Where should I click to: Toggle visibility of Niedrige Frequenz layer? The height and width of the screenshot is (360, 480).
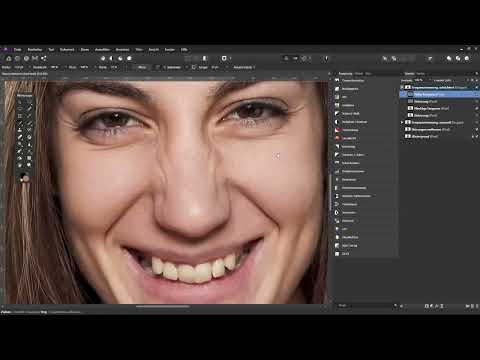pyautogui.click(x=476, y=108)
